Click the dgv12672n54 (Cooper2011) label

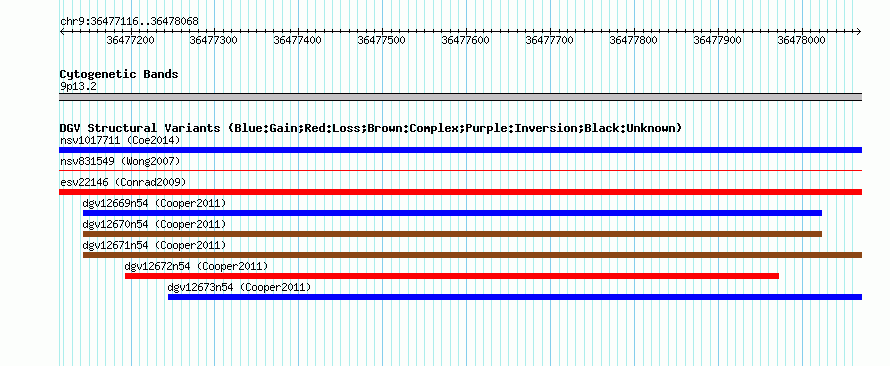tap(196, 266)
